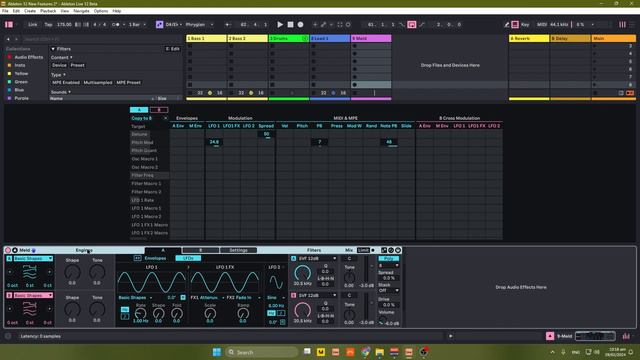Click the Yellow collection swatch
Image resolution: width=640 pixels, height=360 pixels.
(9, 73)
